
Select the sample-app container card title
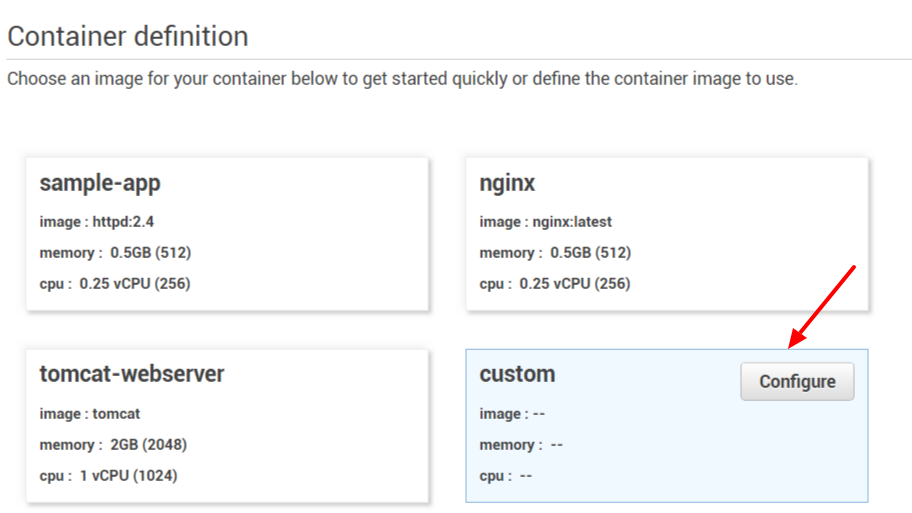(x=100, y=183)
